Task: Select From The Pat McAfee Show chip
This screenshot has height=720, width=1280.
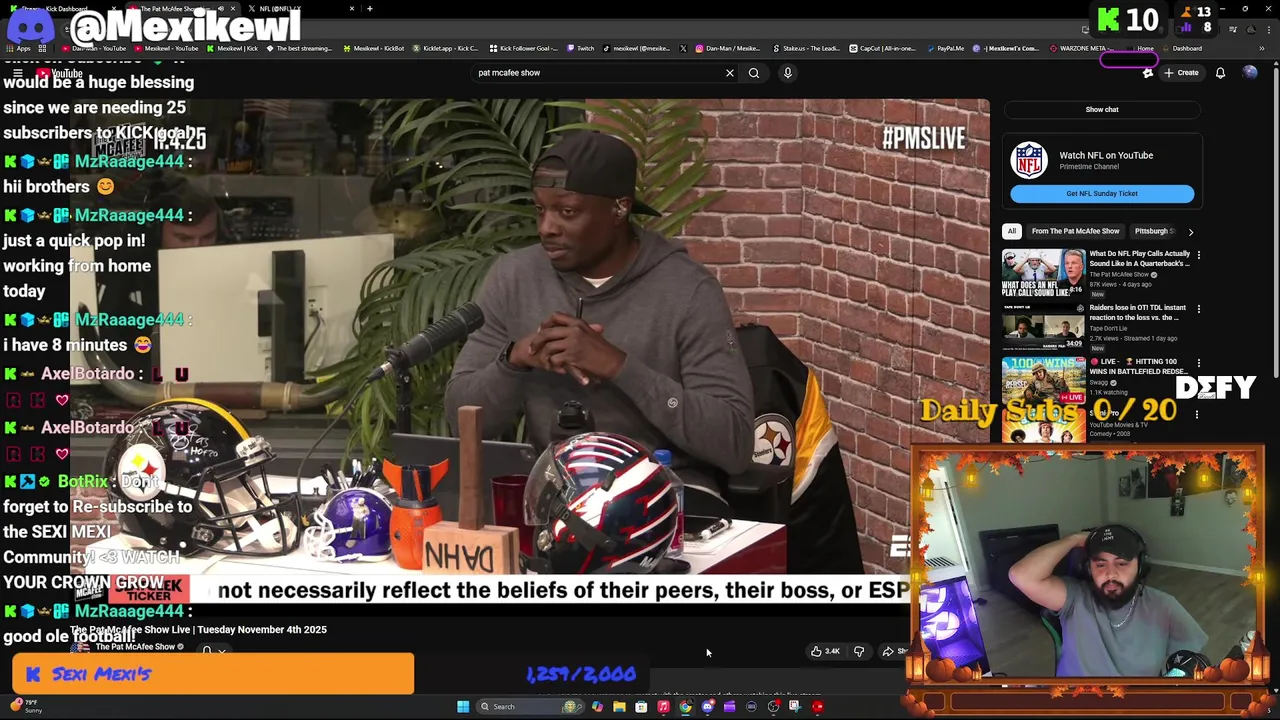Action: 1075,231
